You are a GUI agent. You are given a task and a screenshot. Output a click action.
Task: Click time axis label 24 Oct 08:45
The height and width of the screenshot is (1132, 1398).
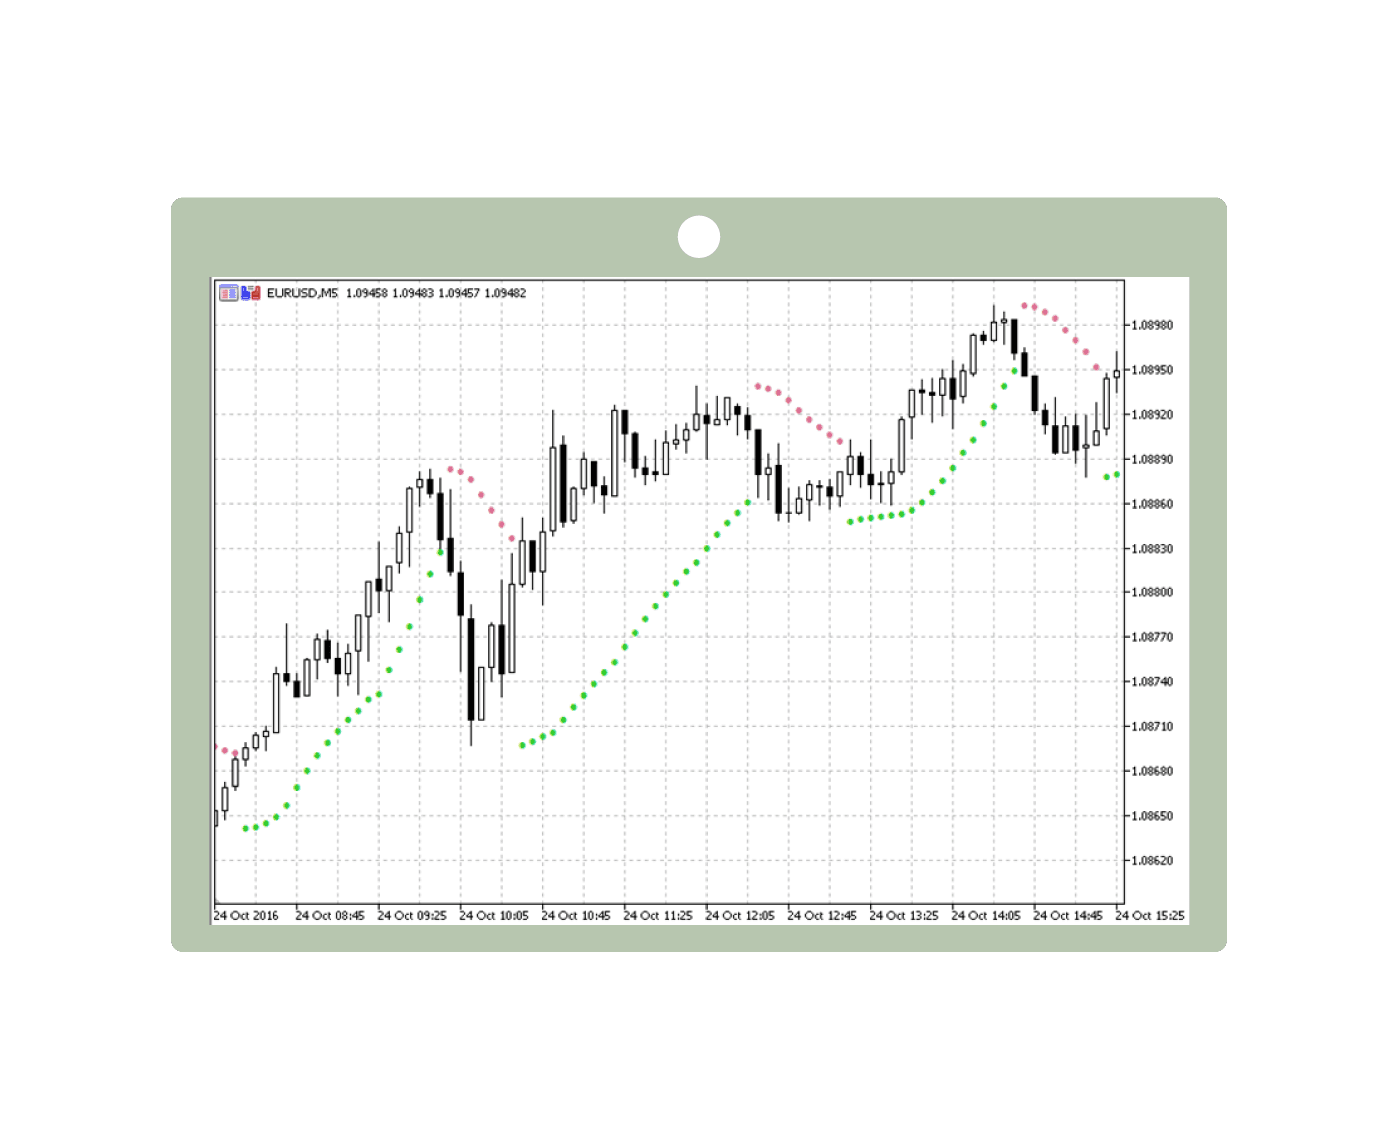click(x=330, y=915)
